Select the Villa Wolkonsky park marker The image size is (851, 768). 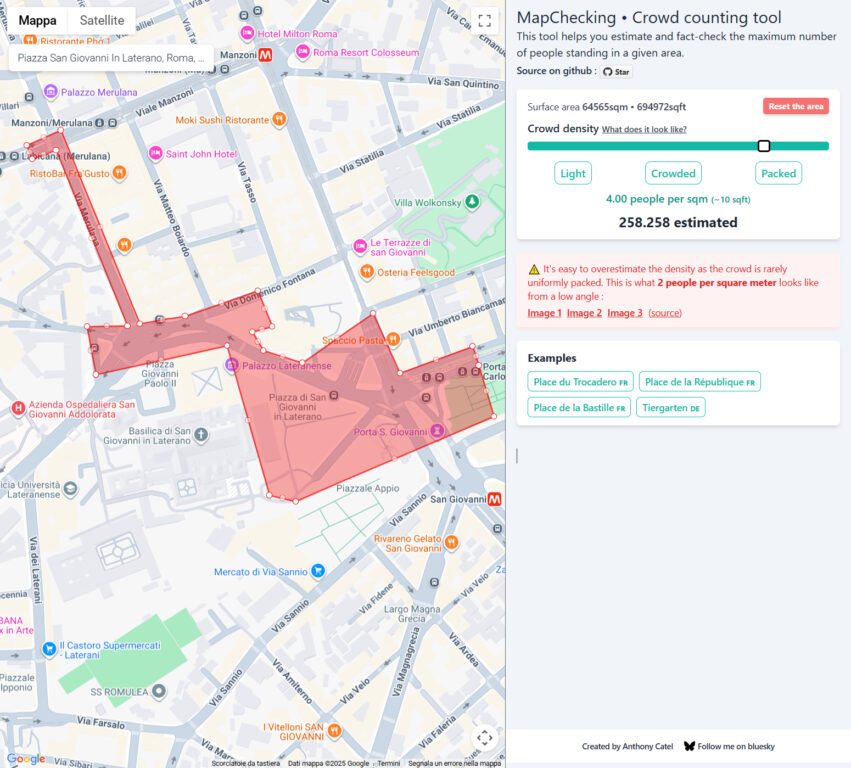point(473,203)
